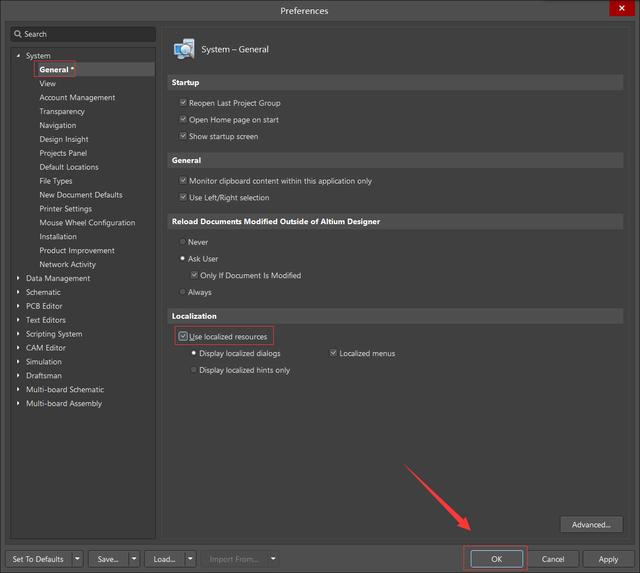Open Design Insight page
Screen dimensions: 640x573
64,139
